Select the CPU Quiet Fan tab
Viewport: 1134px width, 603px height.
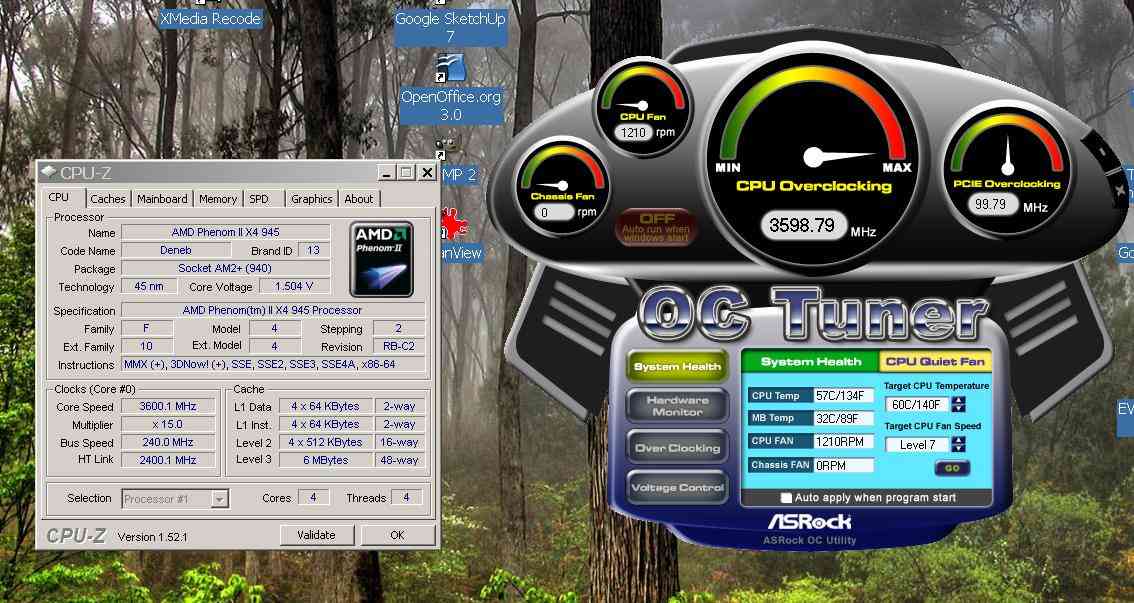(935, 362)
